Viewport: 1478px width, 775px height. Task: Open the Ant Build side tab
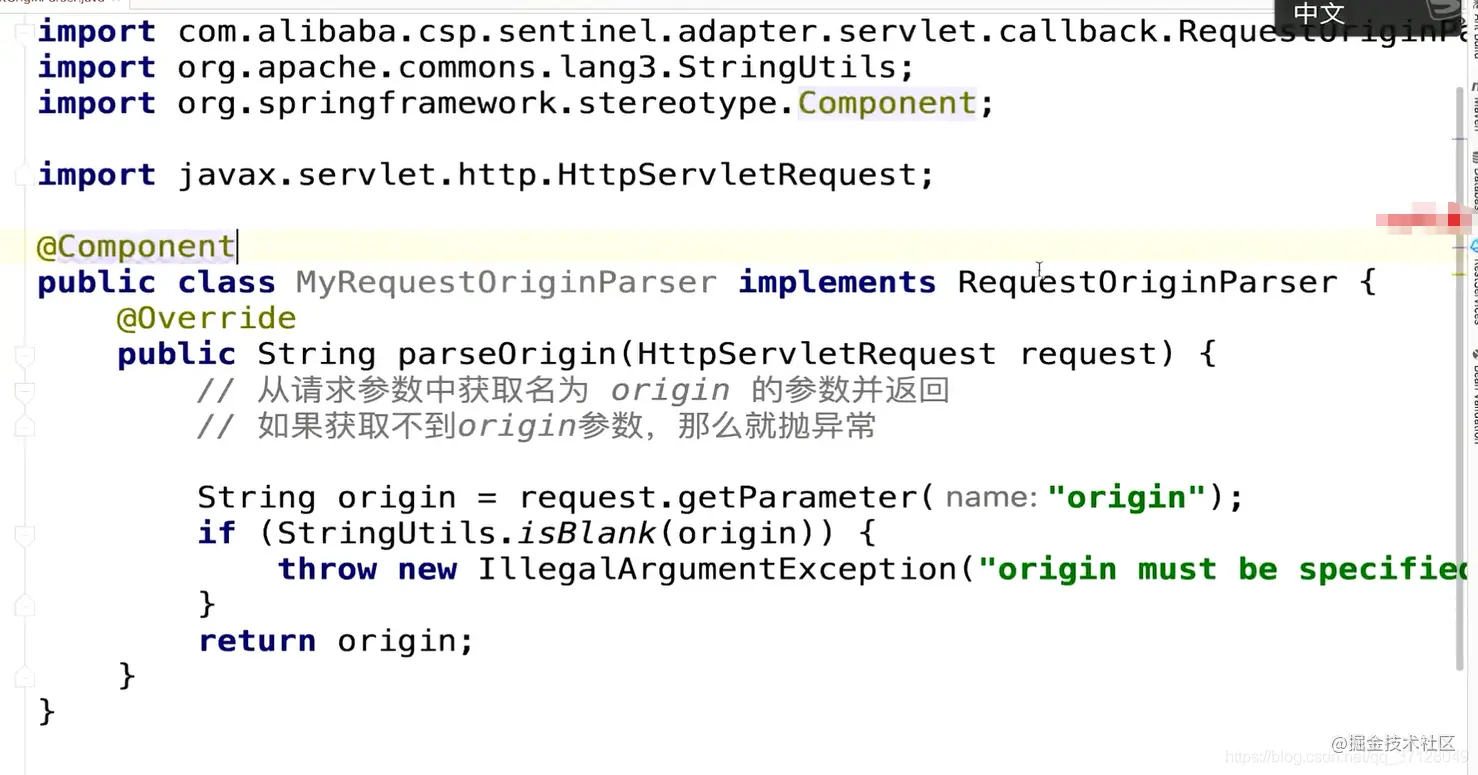click(1473, 28)
